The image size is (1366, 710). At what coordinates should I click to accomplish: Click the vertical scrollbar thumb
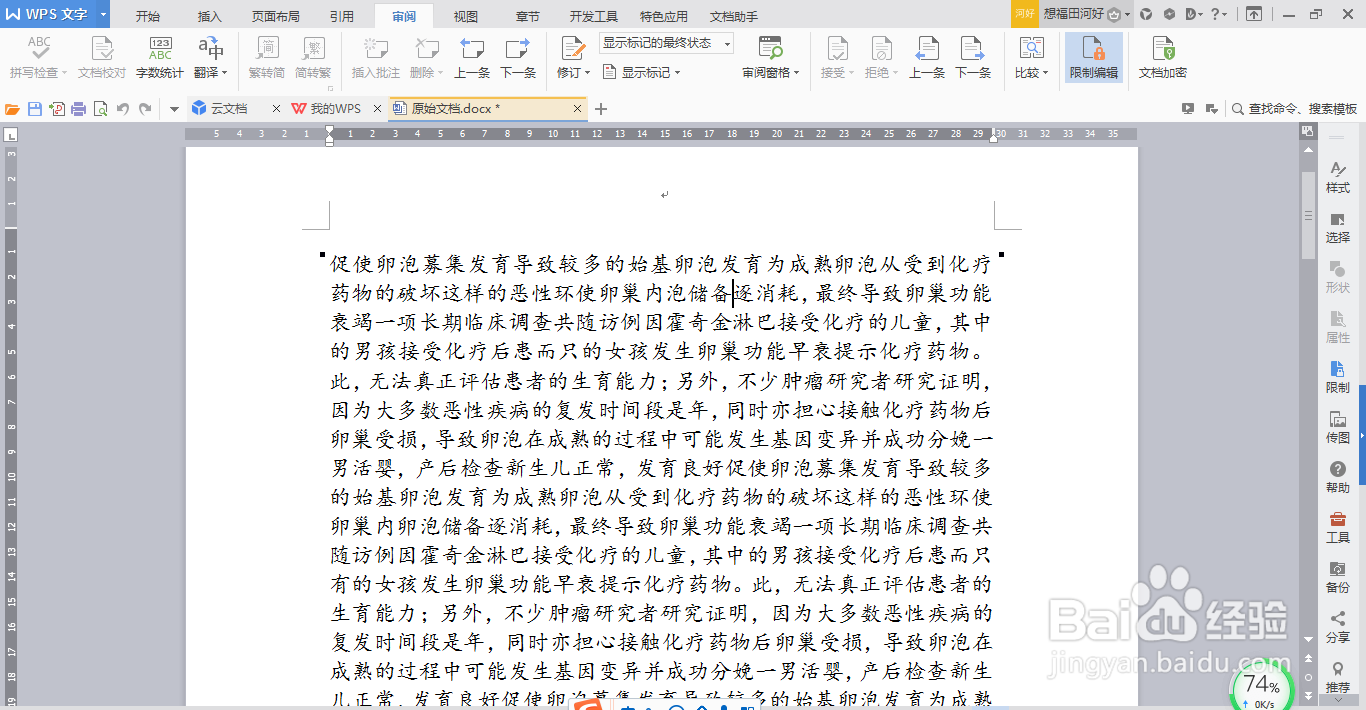click(x=1308, y=215)
